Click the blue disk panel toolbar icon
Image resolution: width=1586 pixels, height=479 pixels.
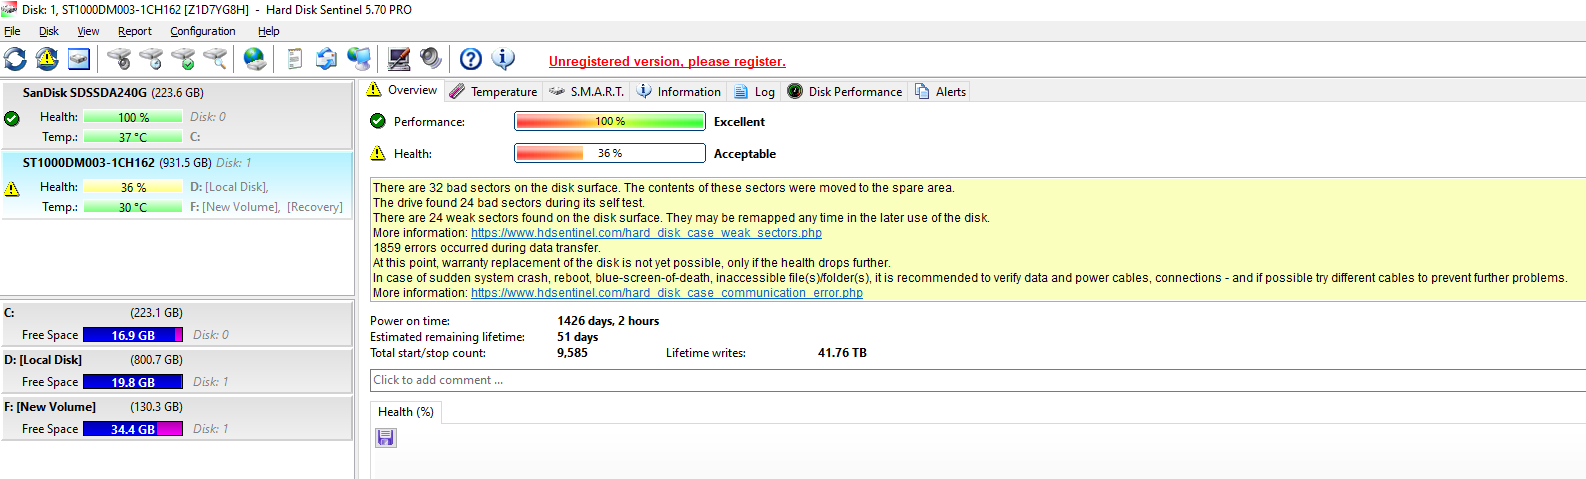79,59
